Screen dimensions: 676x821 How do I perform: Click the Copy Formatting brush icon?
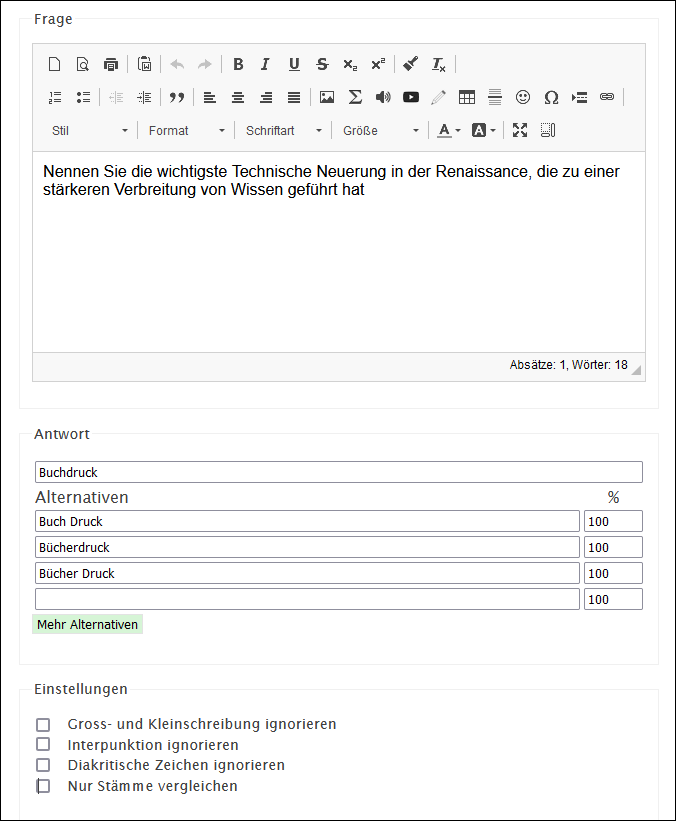411,64
